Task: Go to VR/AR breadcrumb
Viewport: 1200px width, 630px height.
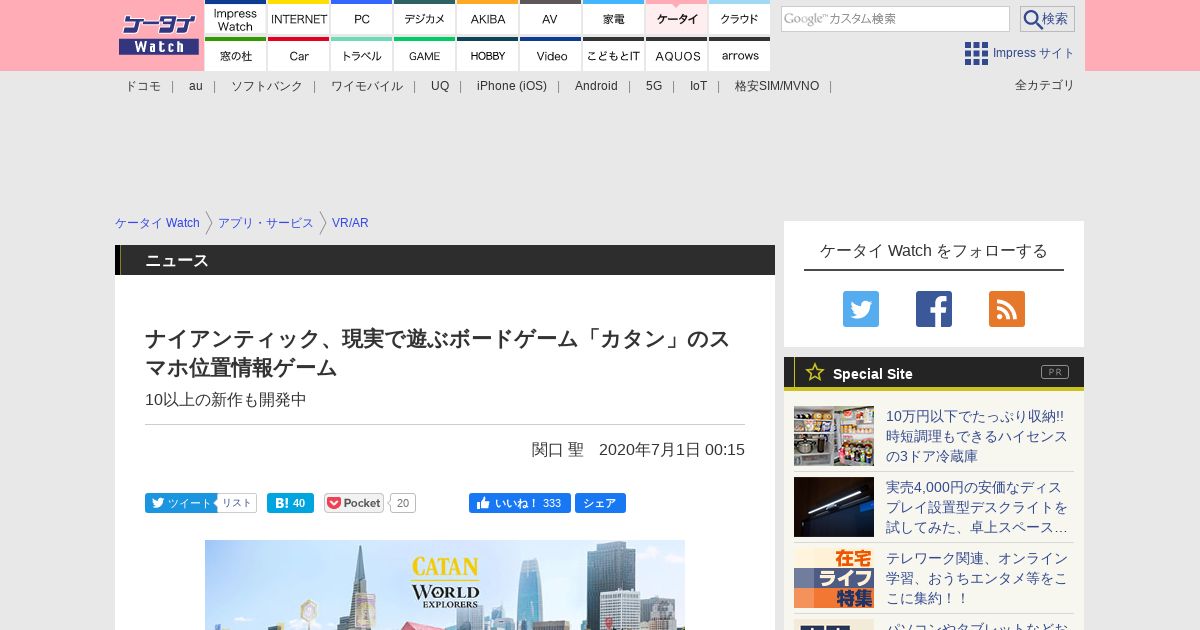Action: [350, 223]
